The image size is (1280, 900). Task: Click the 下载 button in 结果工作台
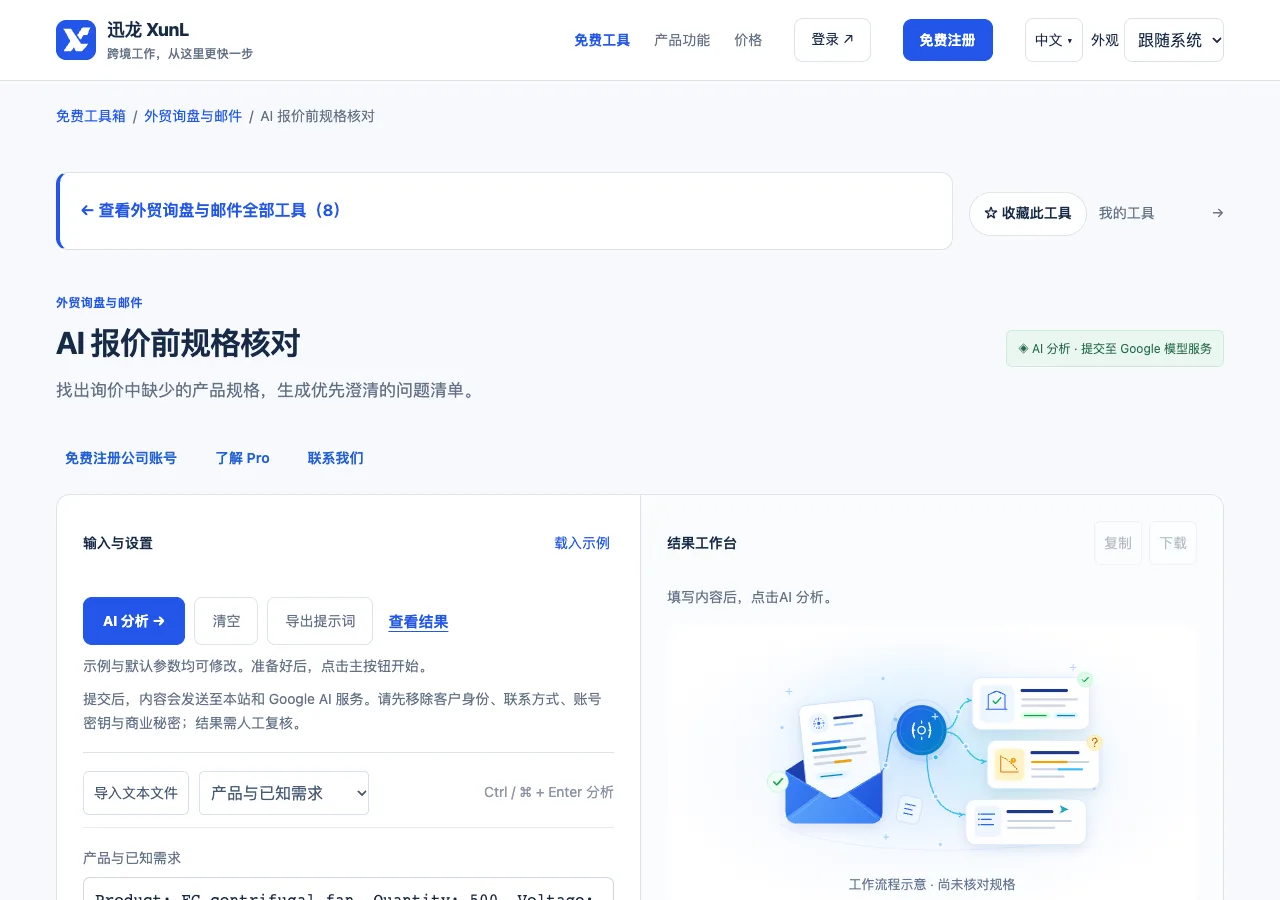[1173, 543]
